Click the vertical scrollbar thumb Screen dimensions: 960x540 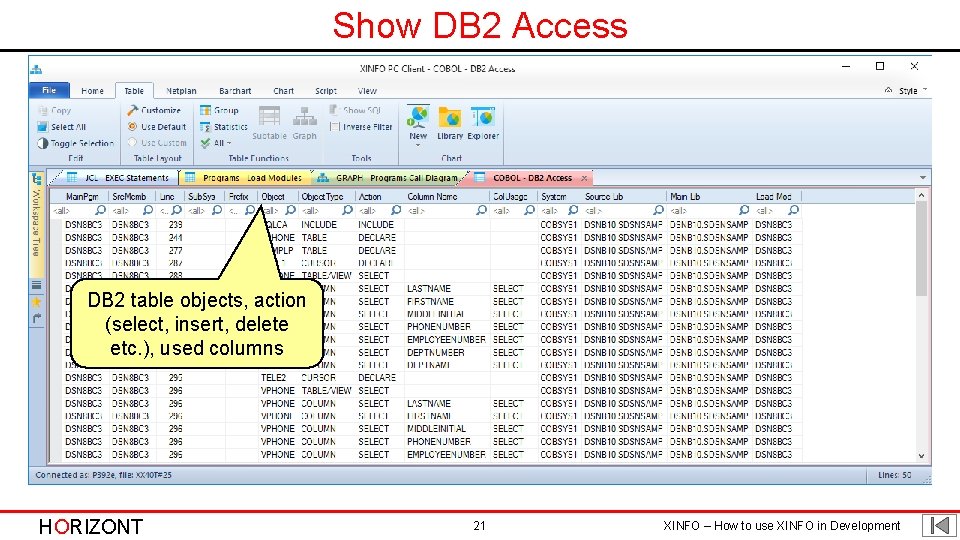pyautogui.click(x=921, y=248)
